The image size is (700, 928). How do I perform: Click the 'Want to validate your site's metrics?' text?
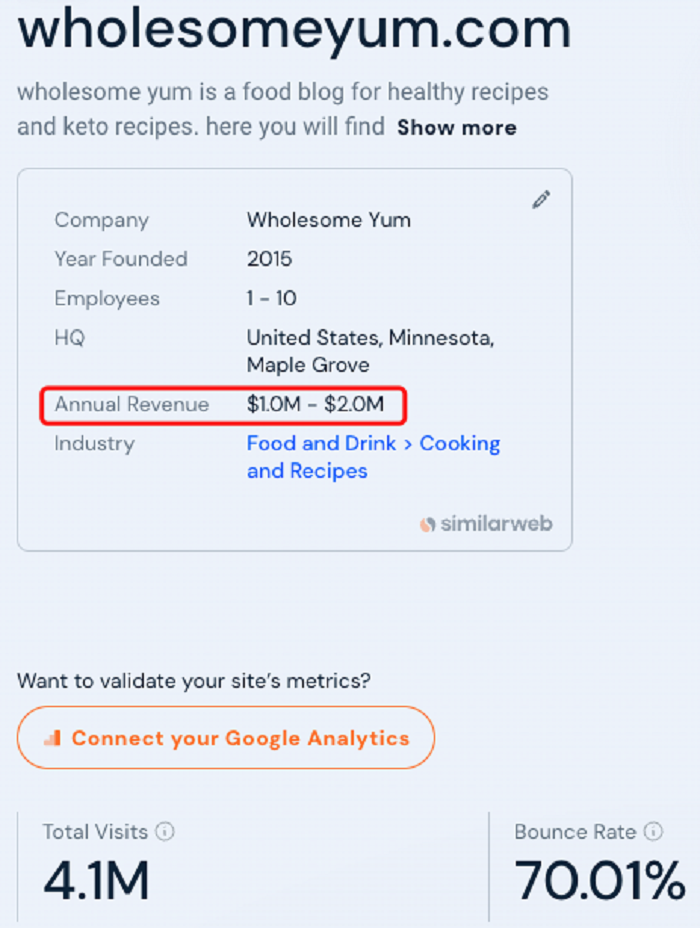pyautogui.click(x=194, y=681)
